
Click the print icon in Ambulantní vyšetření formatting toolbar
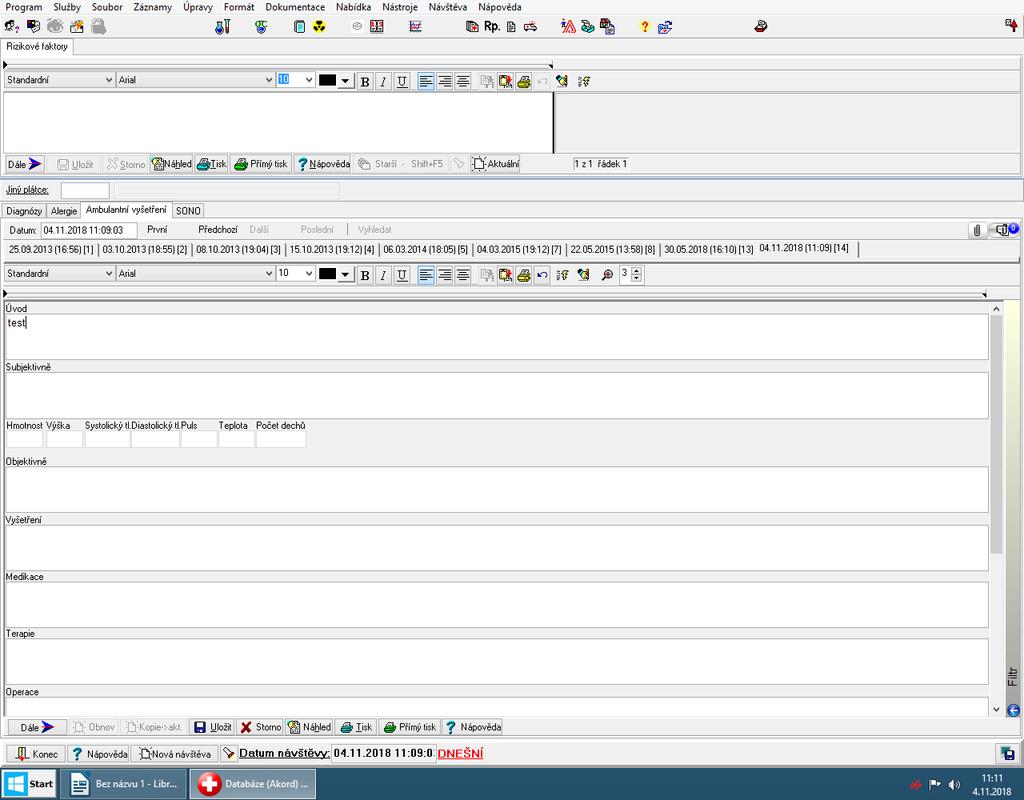pos(524,275)
